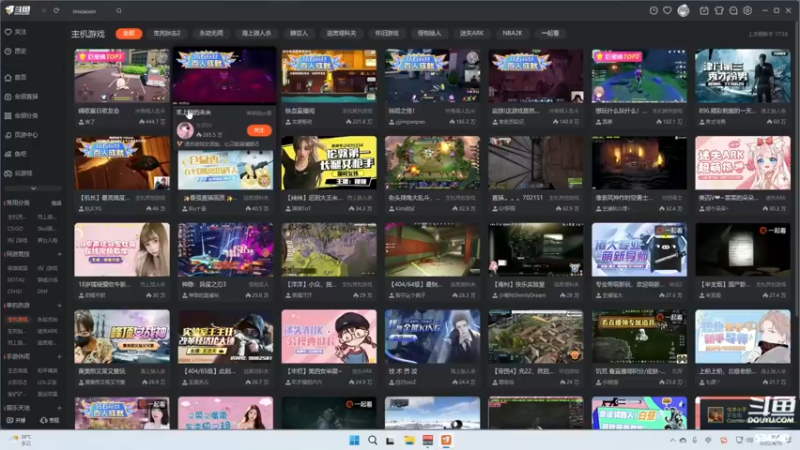Open the settings gear icon in title bar
This screenshot has width=800, height=450.
747,10
